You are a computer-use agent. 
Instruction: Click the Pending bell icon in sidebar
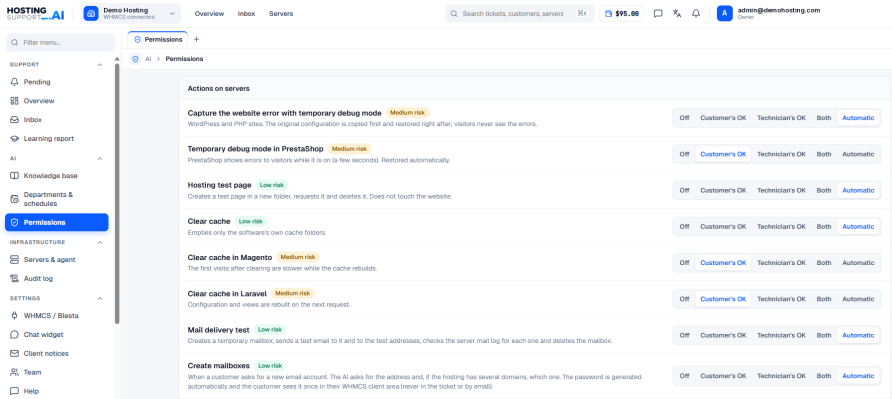click(15, 82)
